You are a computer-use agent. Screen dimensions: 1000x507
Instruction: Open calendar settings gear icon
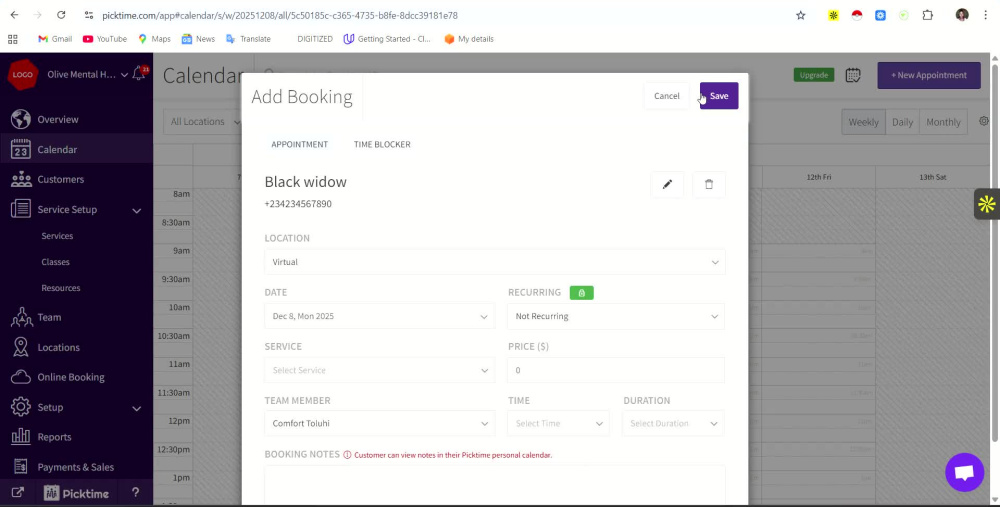[x=984, y=121]
